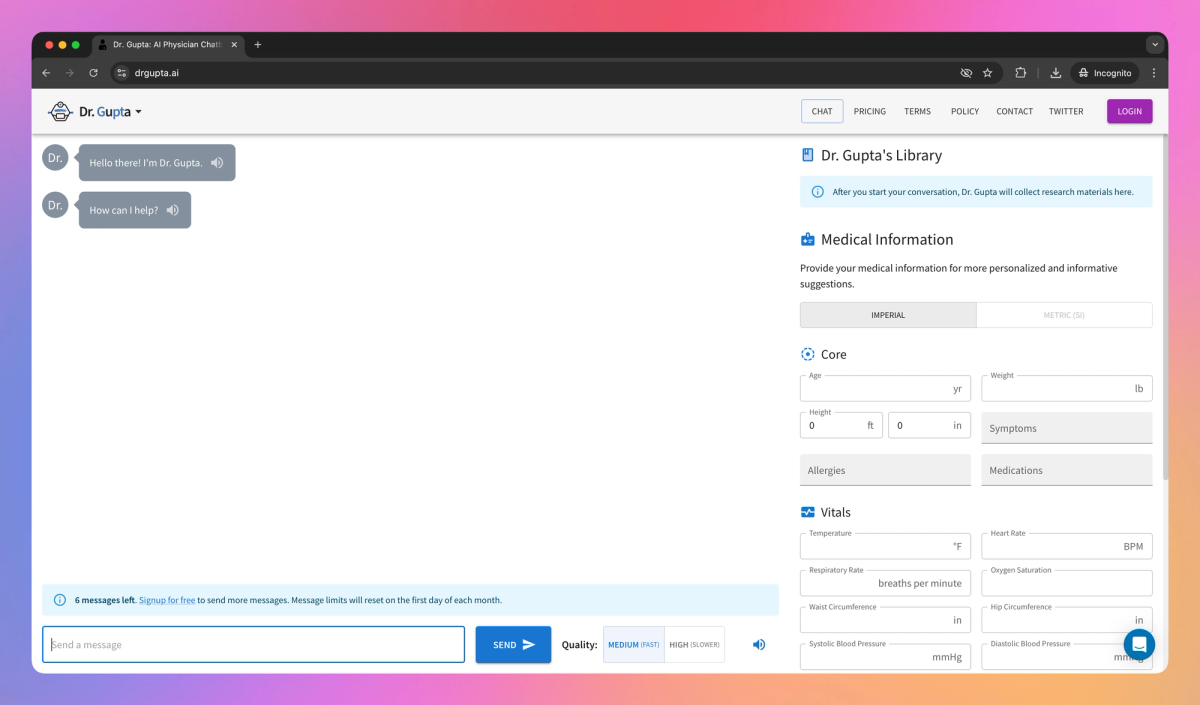Screen dimensions: 1200x705
Task: Focus the Weight input field
Action: (1067, 388)
